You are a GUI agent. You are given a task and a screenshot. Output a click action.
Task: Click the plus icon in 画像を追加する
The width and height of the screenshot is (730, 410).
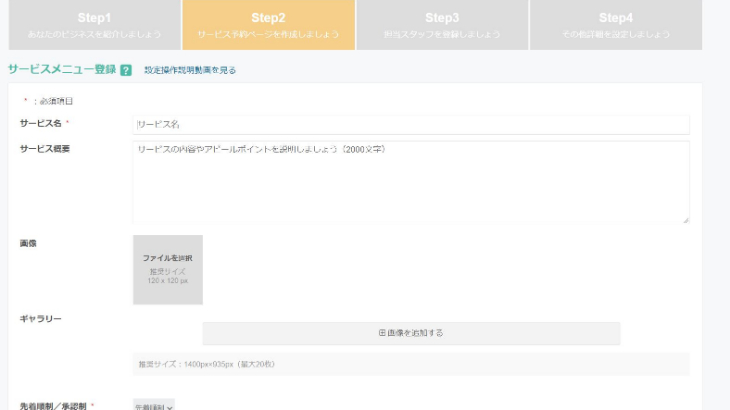pyautogui.click(x=382, y=333)
